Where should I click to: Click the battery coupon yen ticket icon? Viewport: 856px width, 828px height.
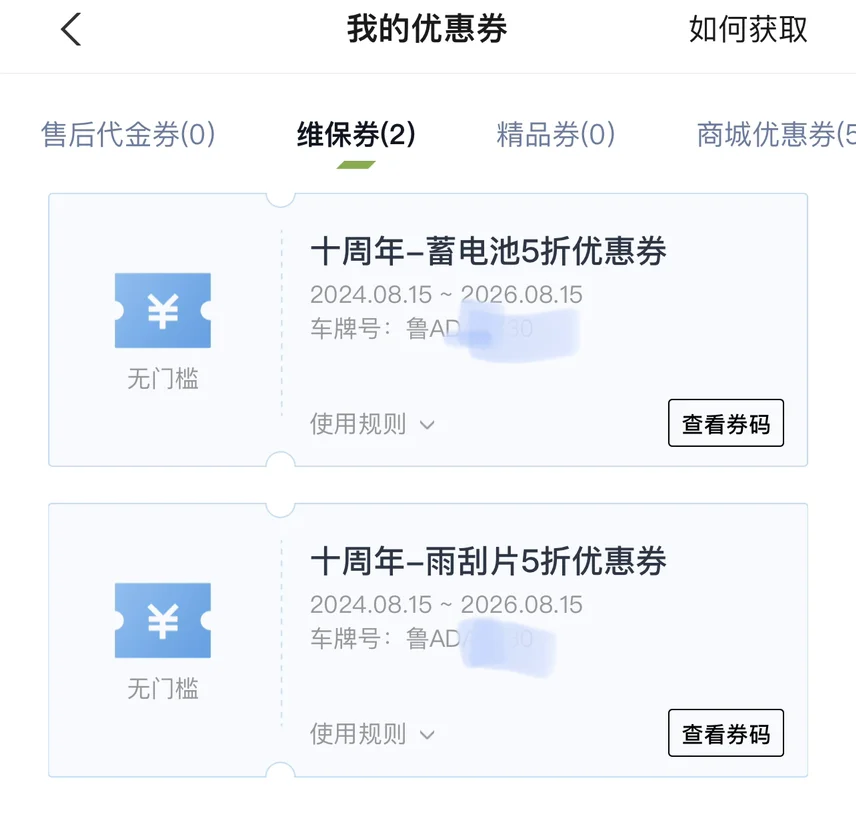[163, 311]
